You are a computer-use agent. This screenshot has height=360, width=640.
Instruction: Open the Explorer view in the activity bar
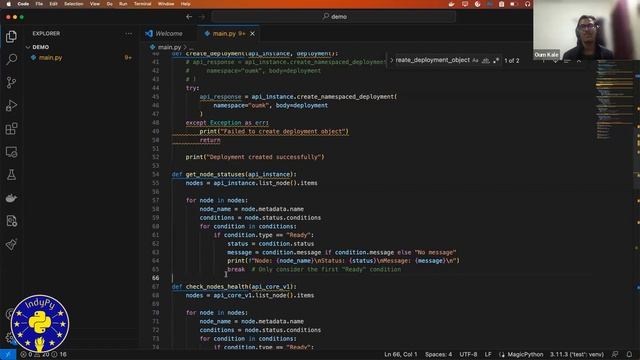click(11, 36)
